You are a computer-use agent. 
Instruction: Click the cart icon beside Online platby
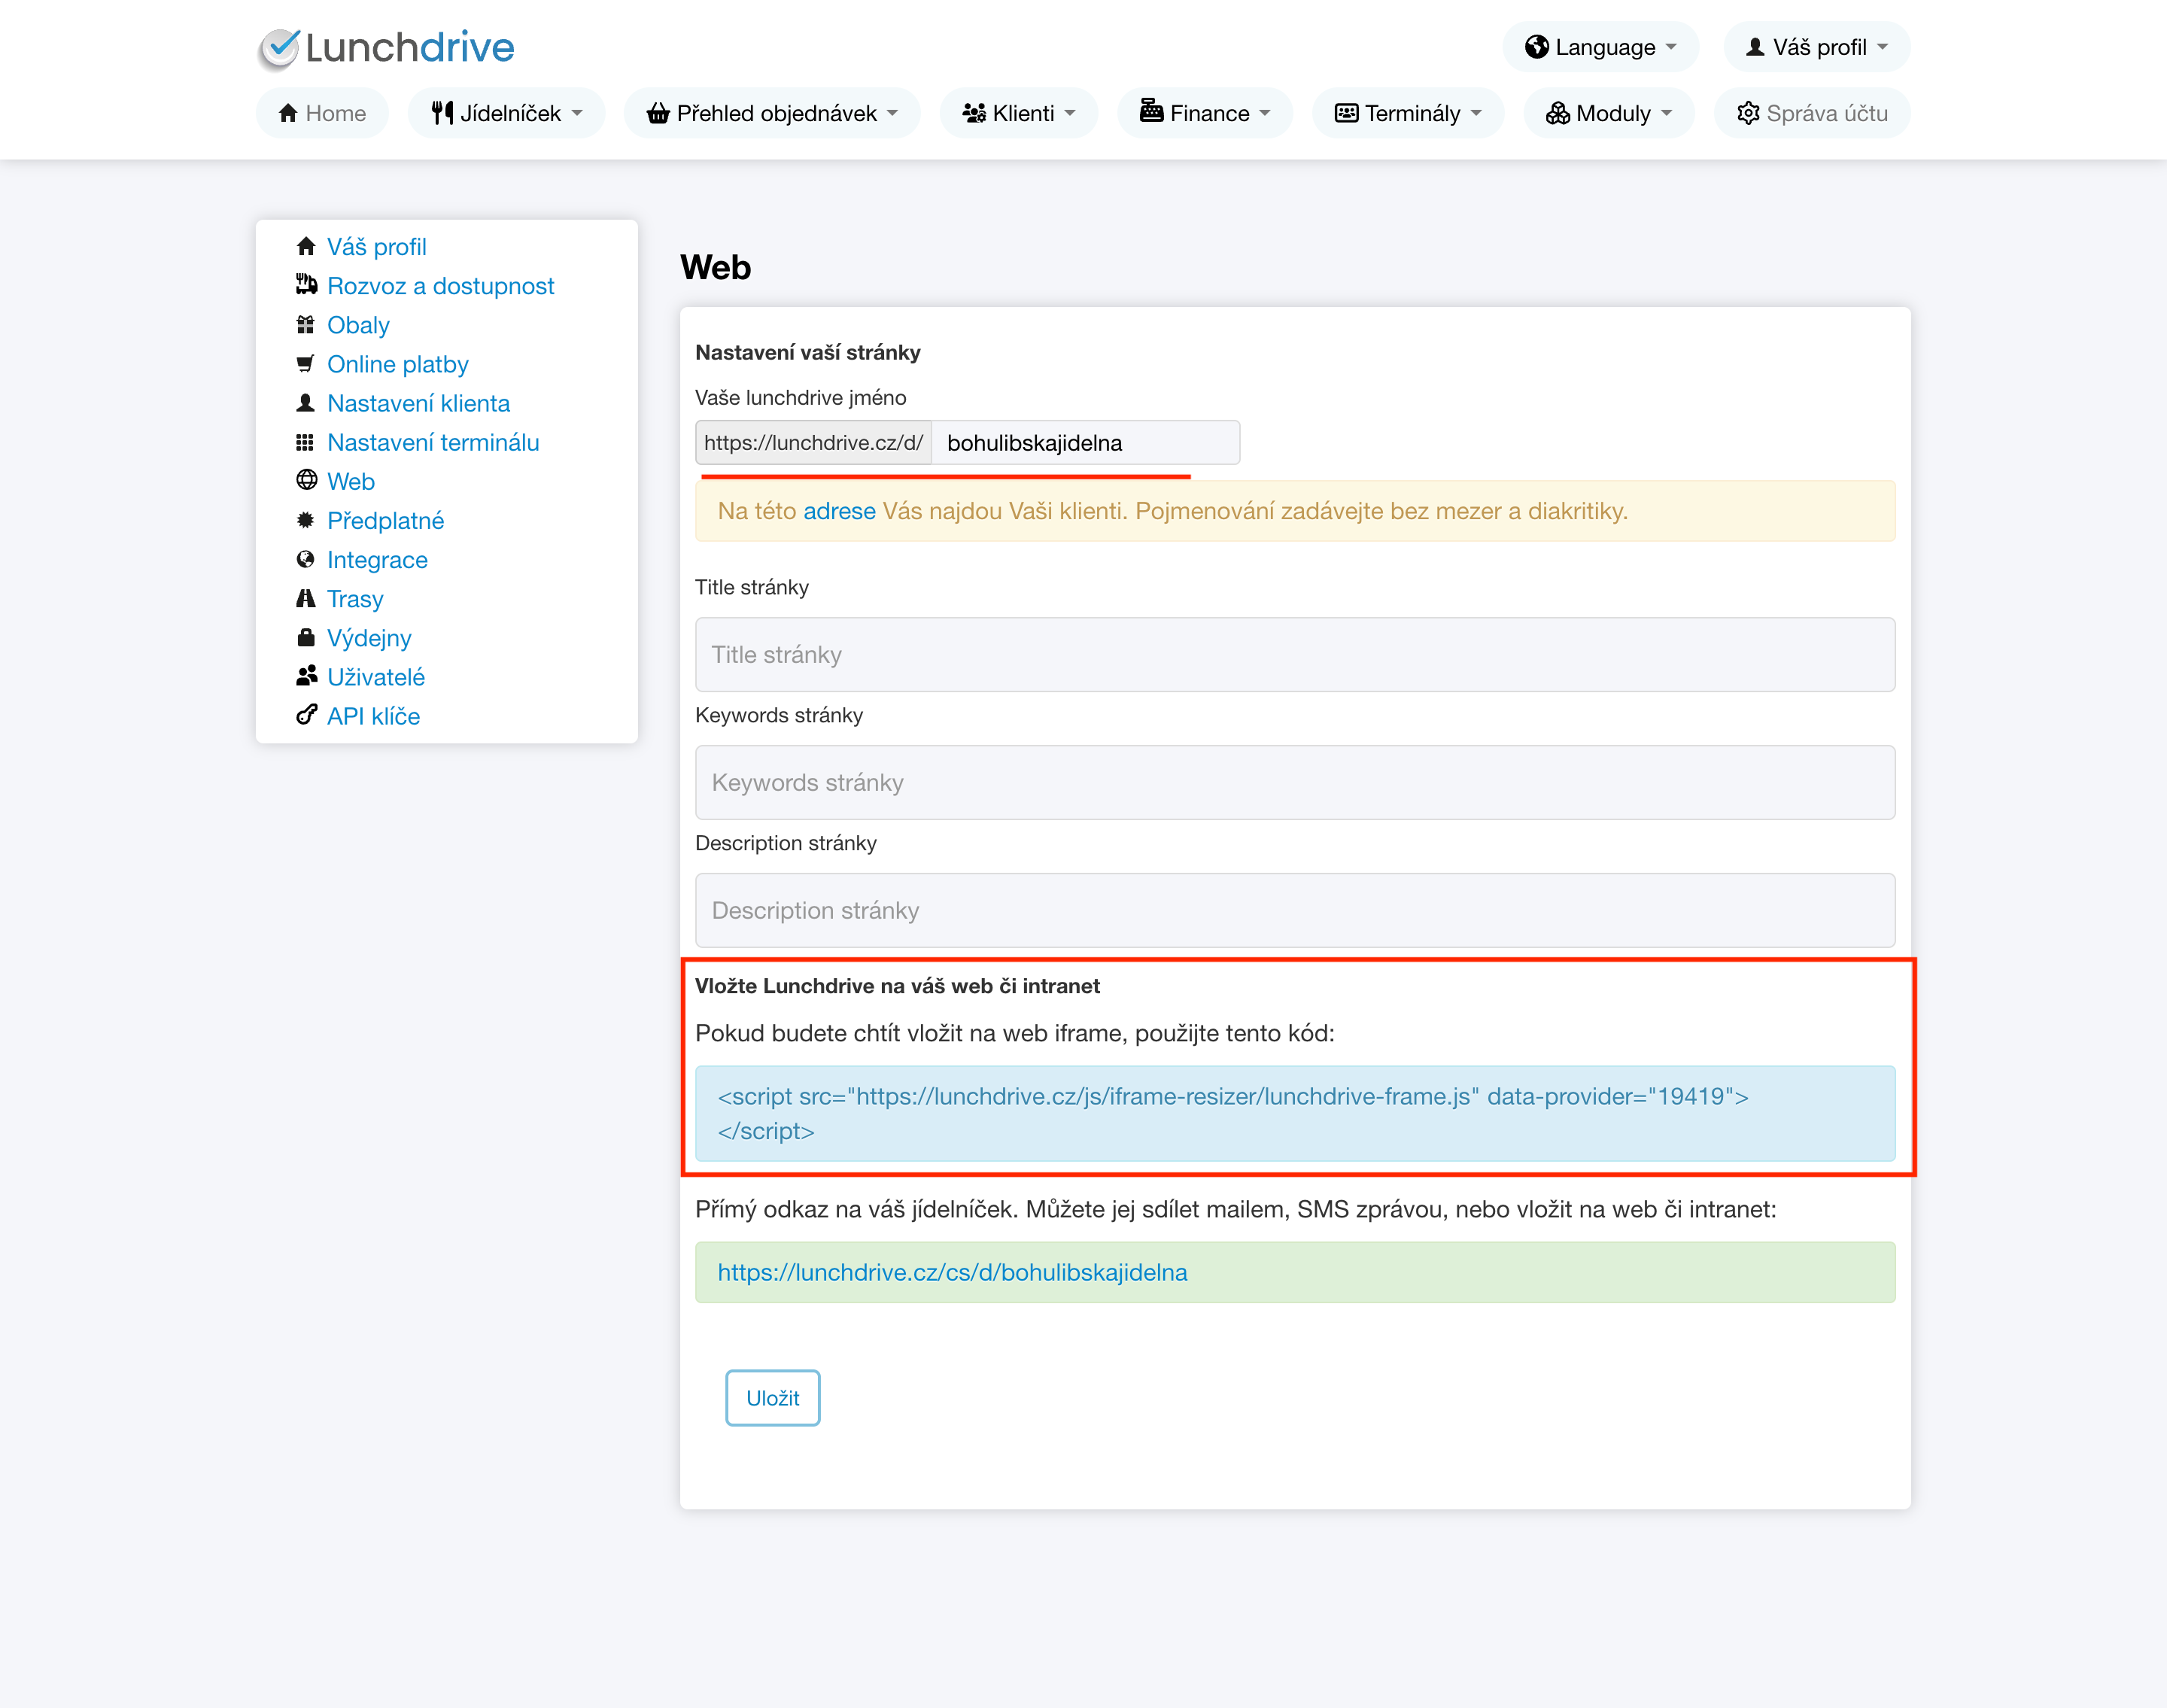point(306,363)
